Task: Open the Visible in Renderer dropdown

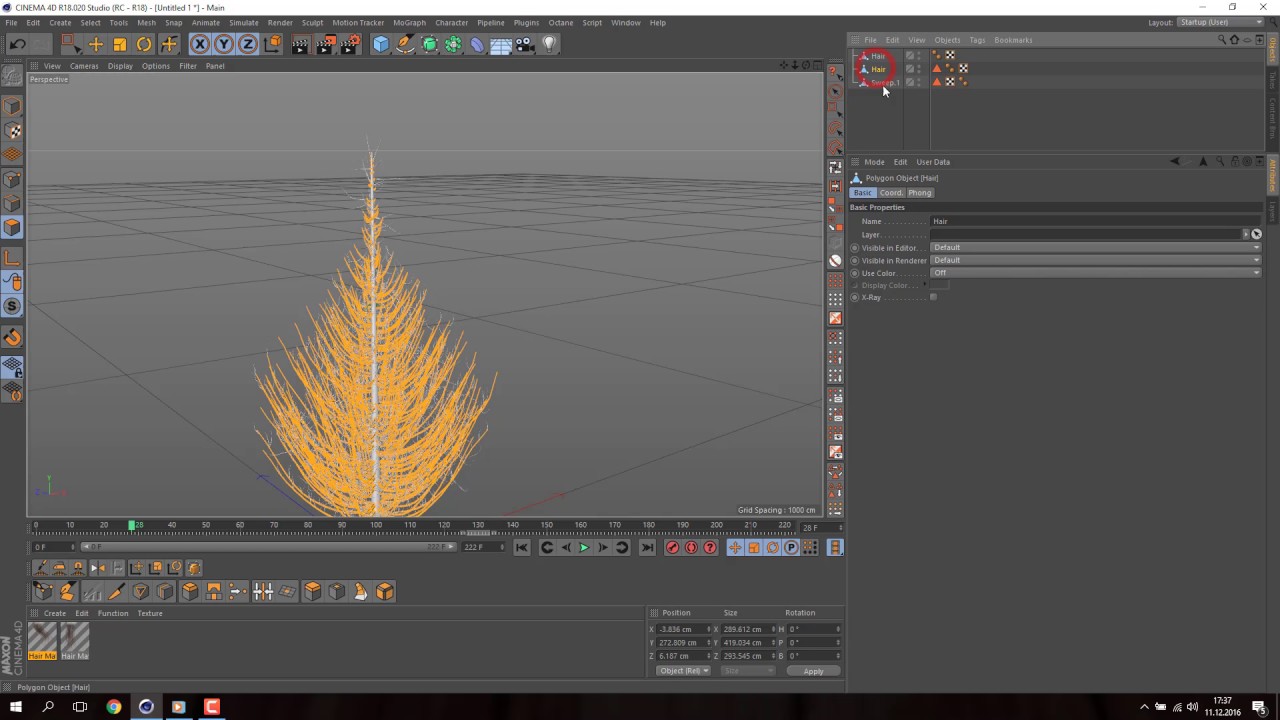Action: pos(1095,260)
